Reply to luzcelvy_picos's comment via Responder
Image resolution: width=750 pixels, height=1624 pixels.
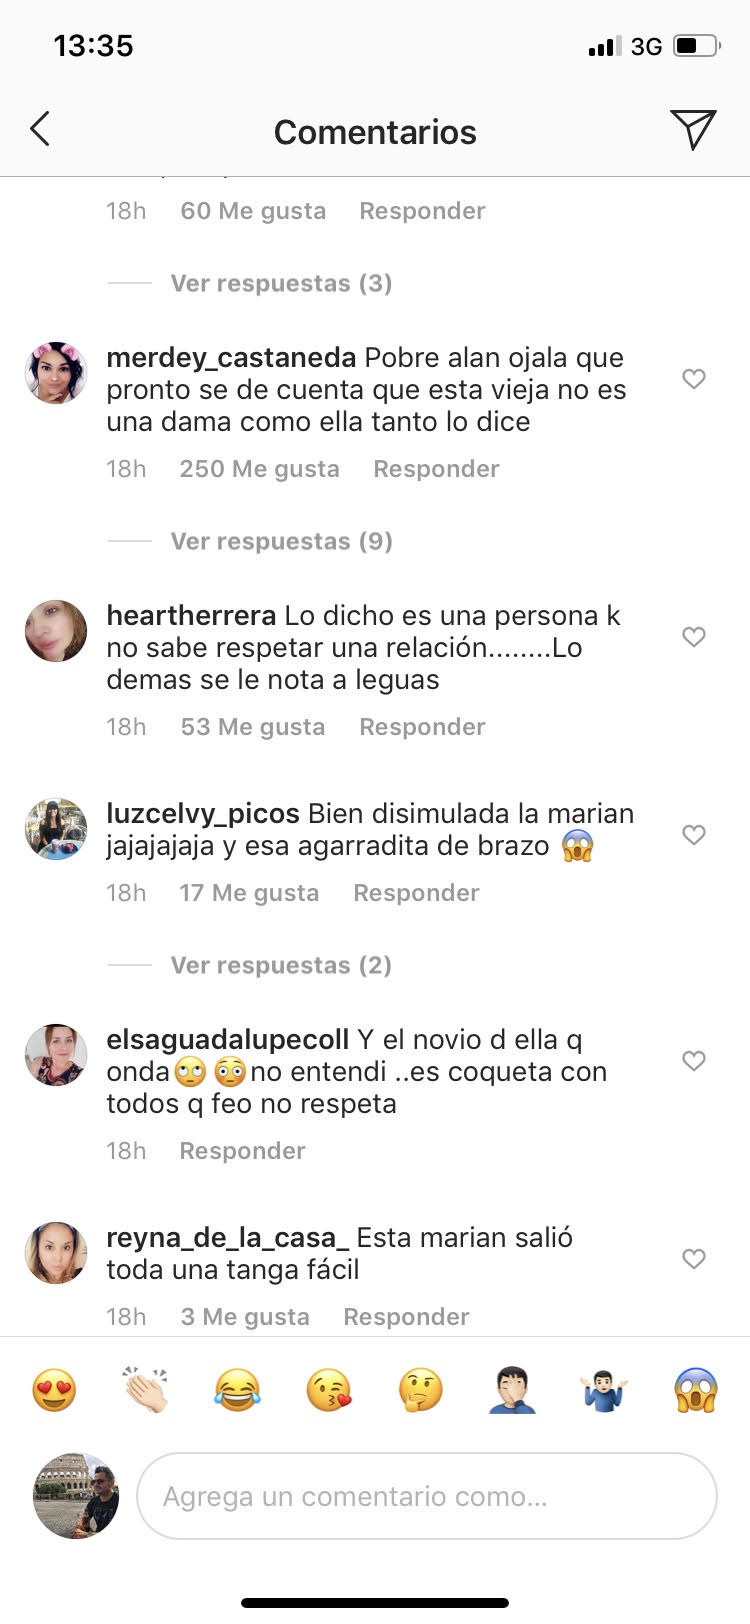[x=416, y=893]
